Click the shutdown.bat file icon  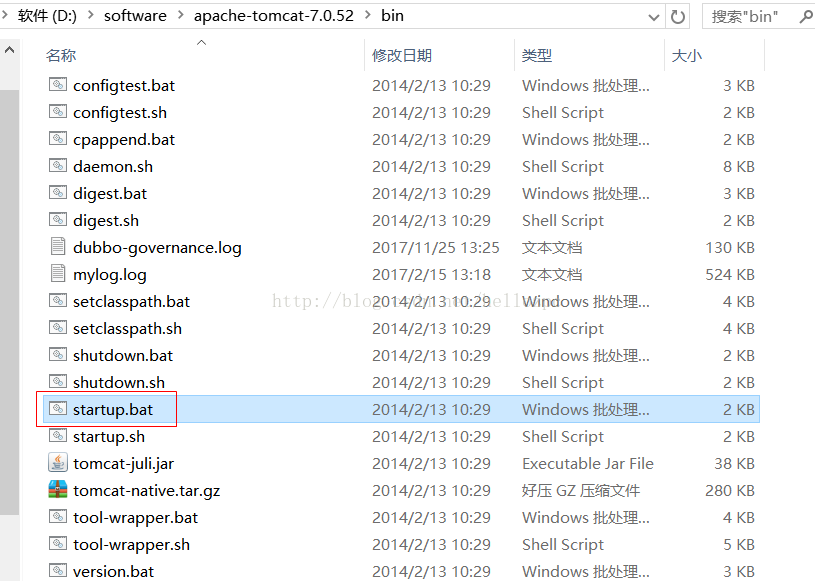58,354
